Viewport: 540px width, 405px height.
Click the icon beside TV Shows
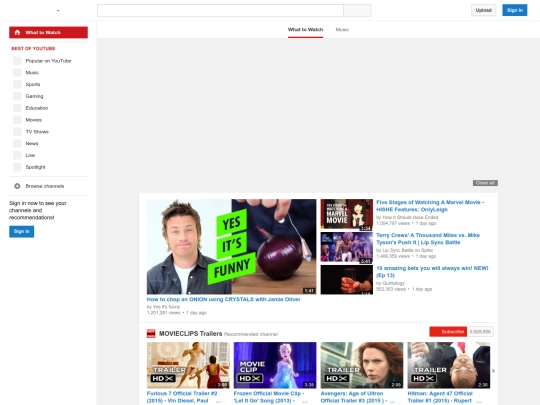[x=17, y=132]
